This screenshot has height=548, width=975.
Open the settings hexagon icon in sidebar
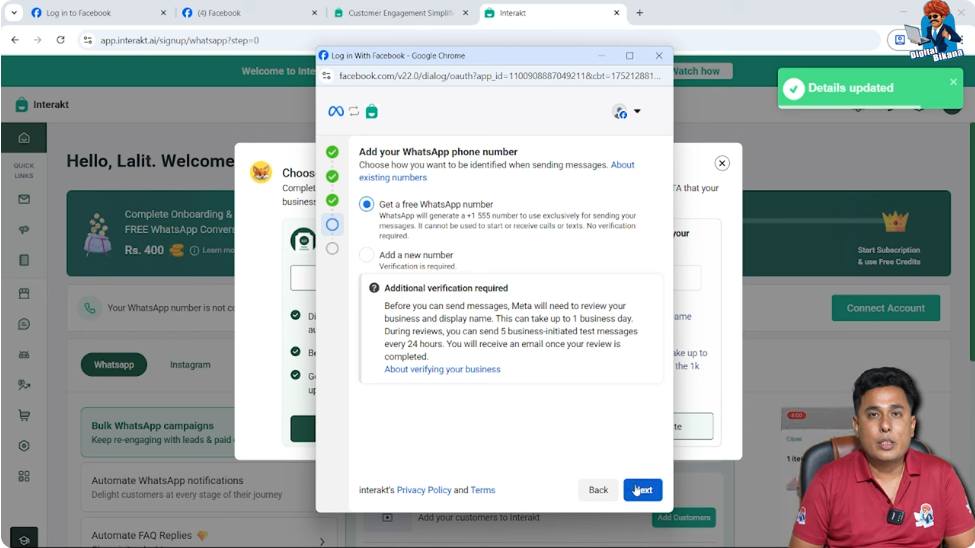[x=24, y=445]
